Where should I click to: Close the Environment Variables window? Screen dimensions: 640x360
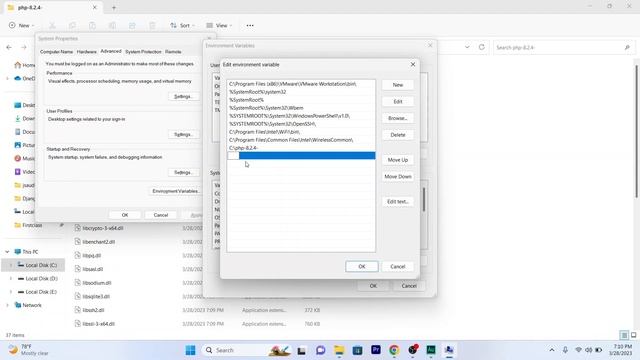click(x=430, y=45)
